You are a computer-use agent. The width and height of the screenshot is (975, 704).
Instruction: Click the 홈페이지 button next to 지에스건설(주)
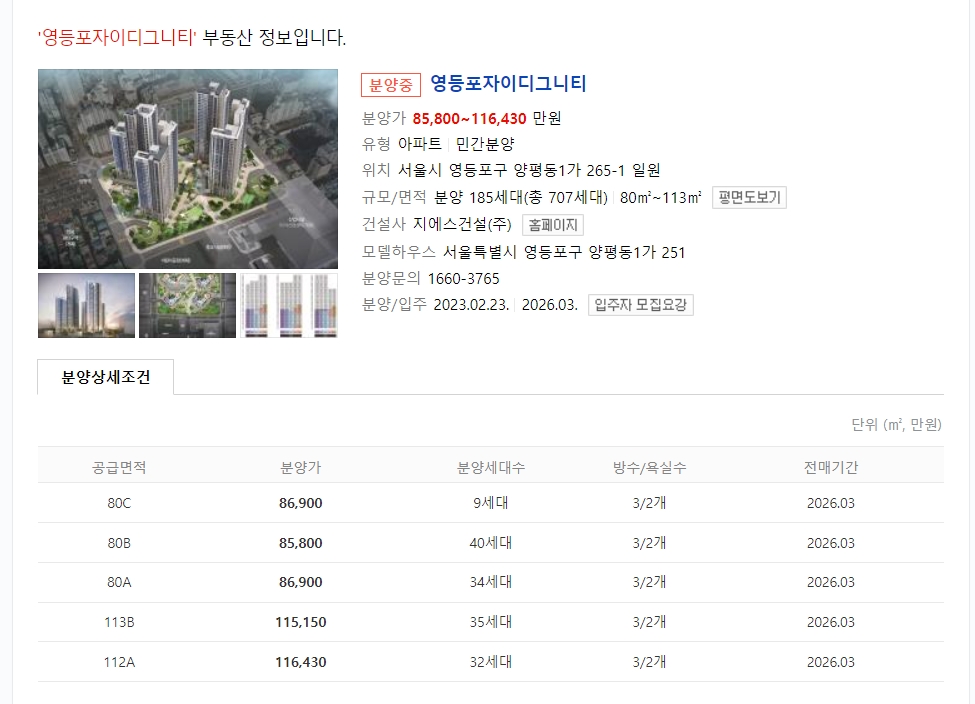point(552,225)
